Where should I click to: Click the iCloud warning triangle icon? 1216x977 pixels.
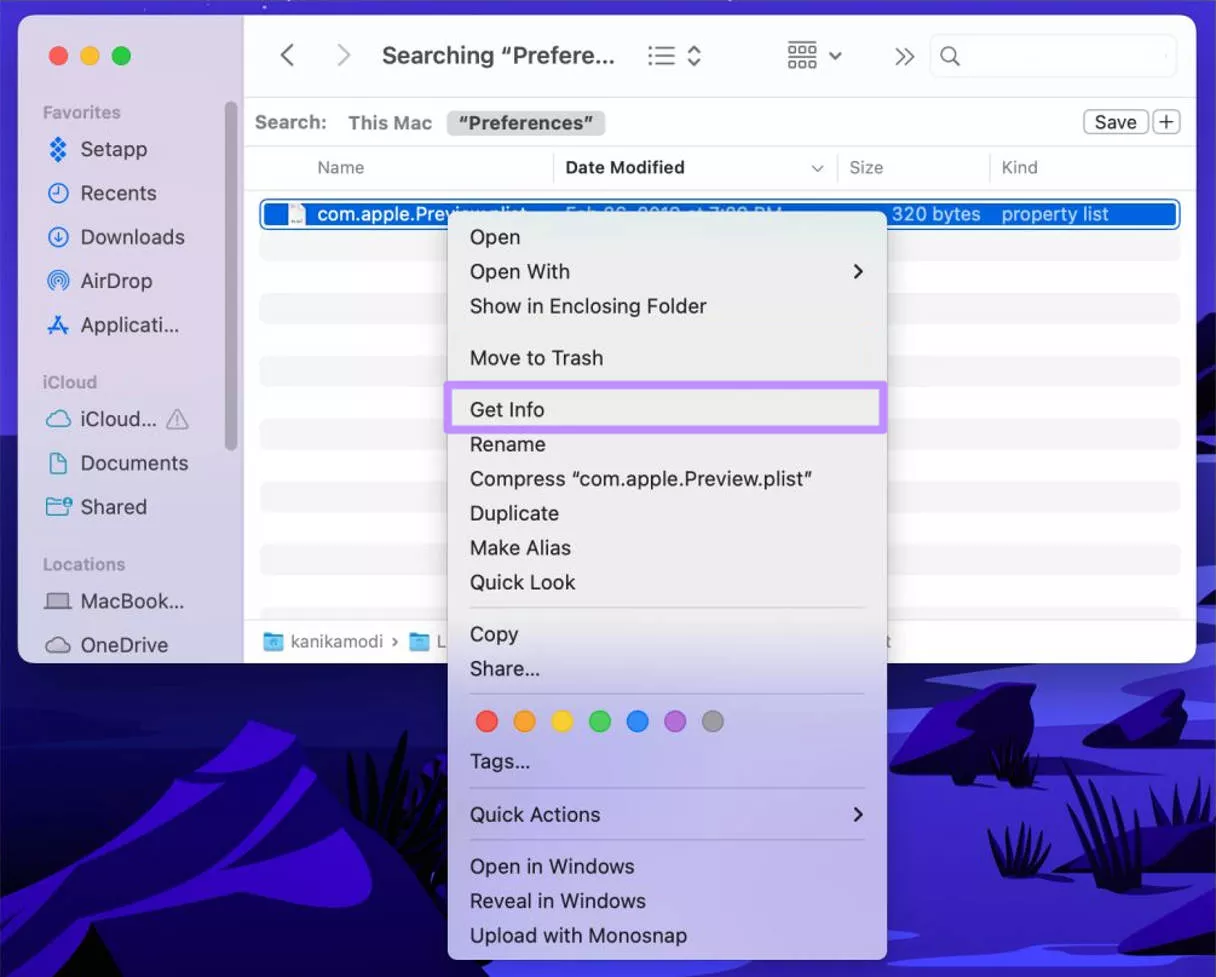coord(177,419)
